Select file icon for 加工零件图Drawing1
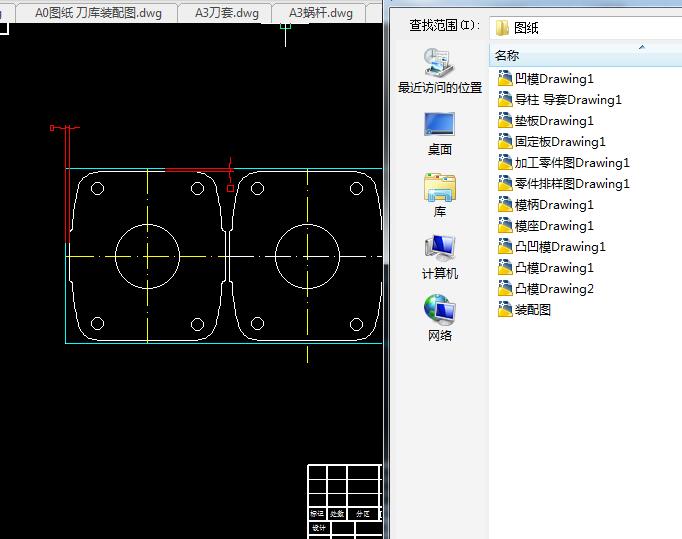This screenshot has height=539, width=682. point(505,162)
